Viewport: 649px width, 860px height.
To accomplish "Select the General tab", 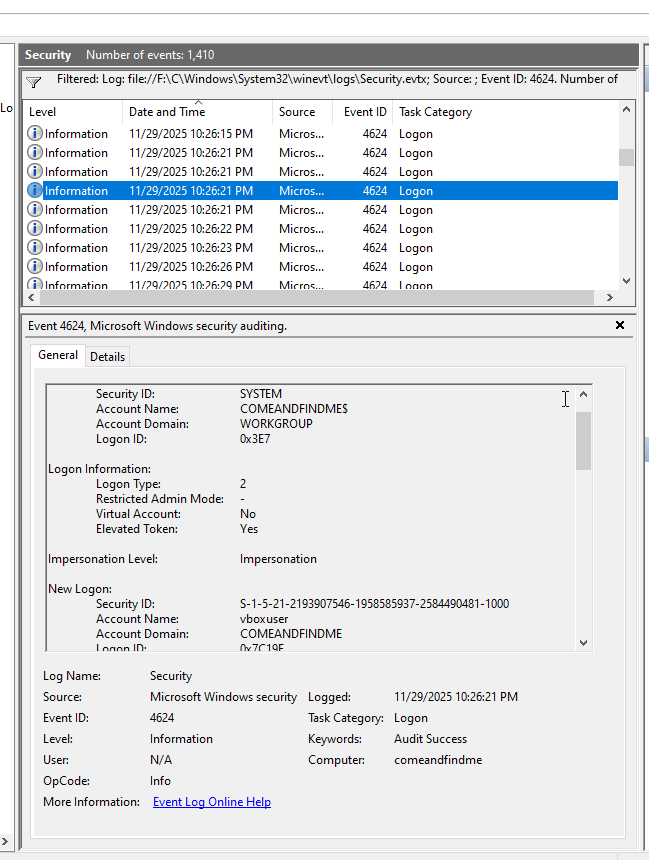I will [x=58, y=355].
